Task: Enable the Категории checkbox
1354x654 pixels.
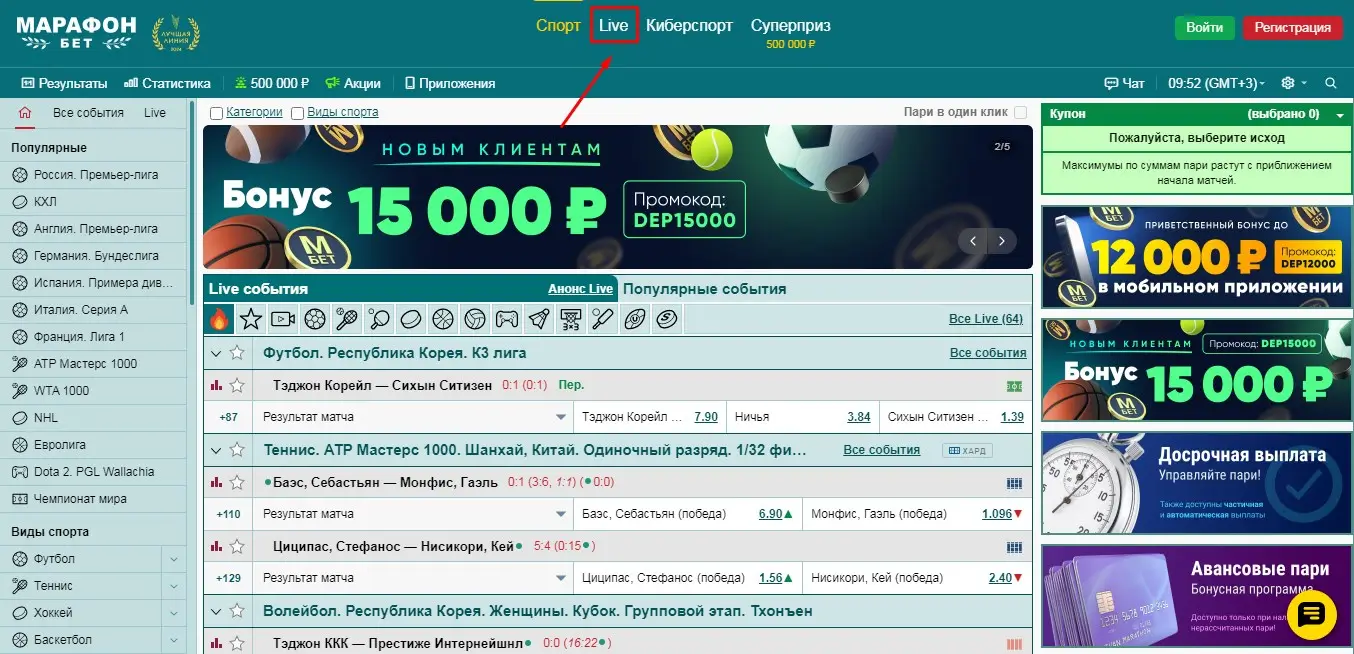Action: 216,113
